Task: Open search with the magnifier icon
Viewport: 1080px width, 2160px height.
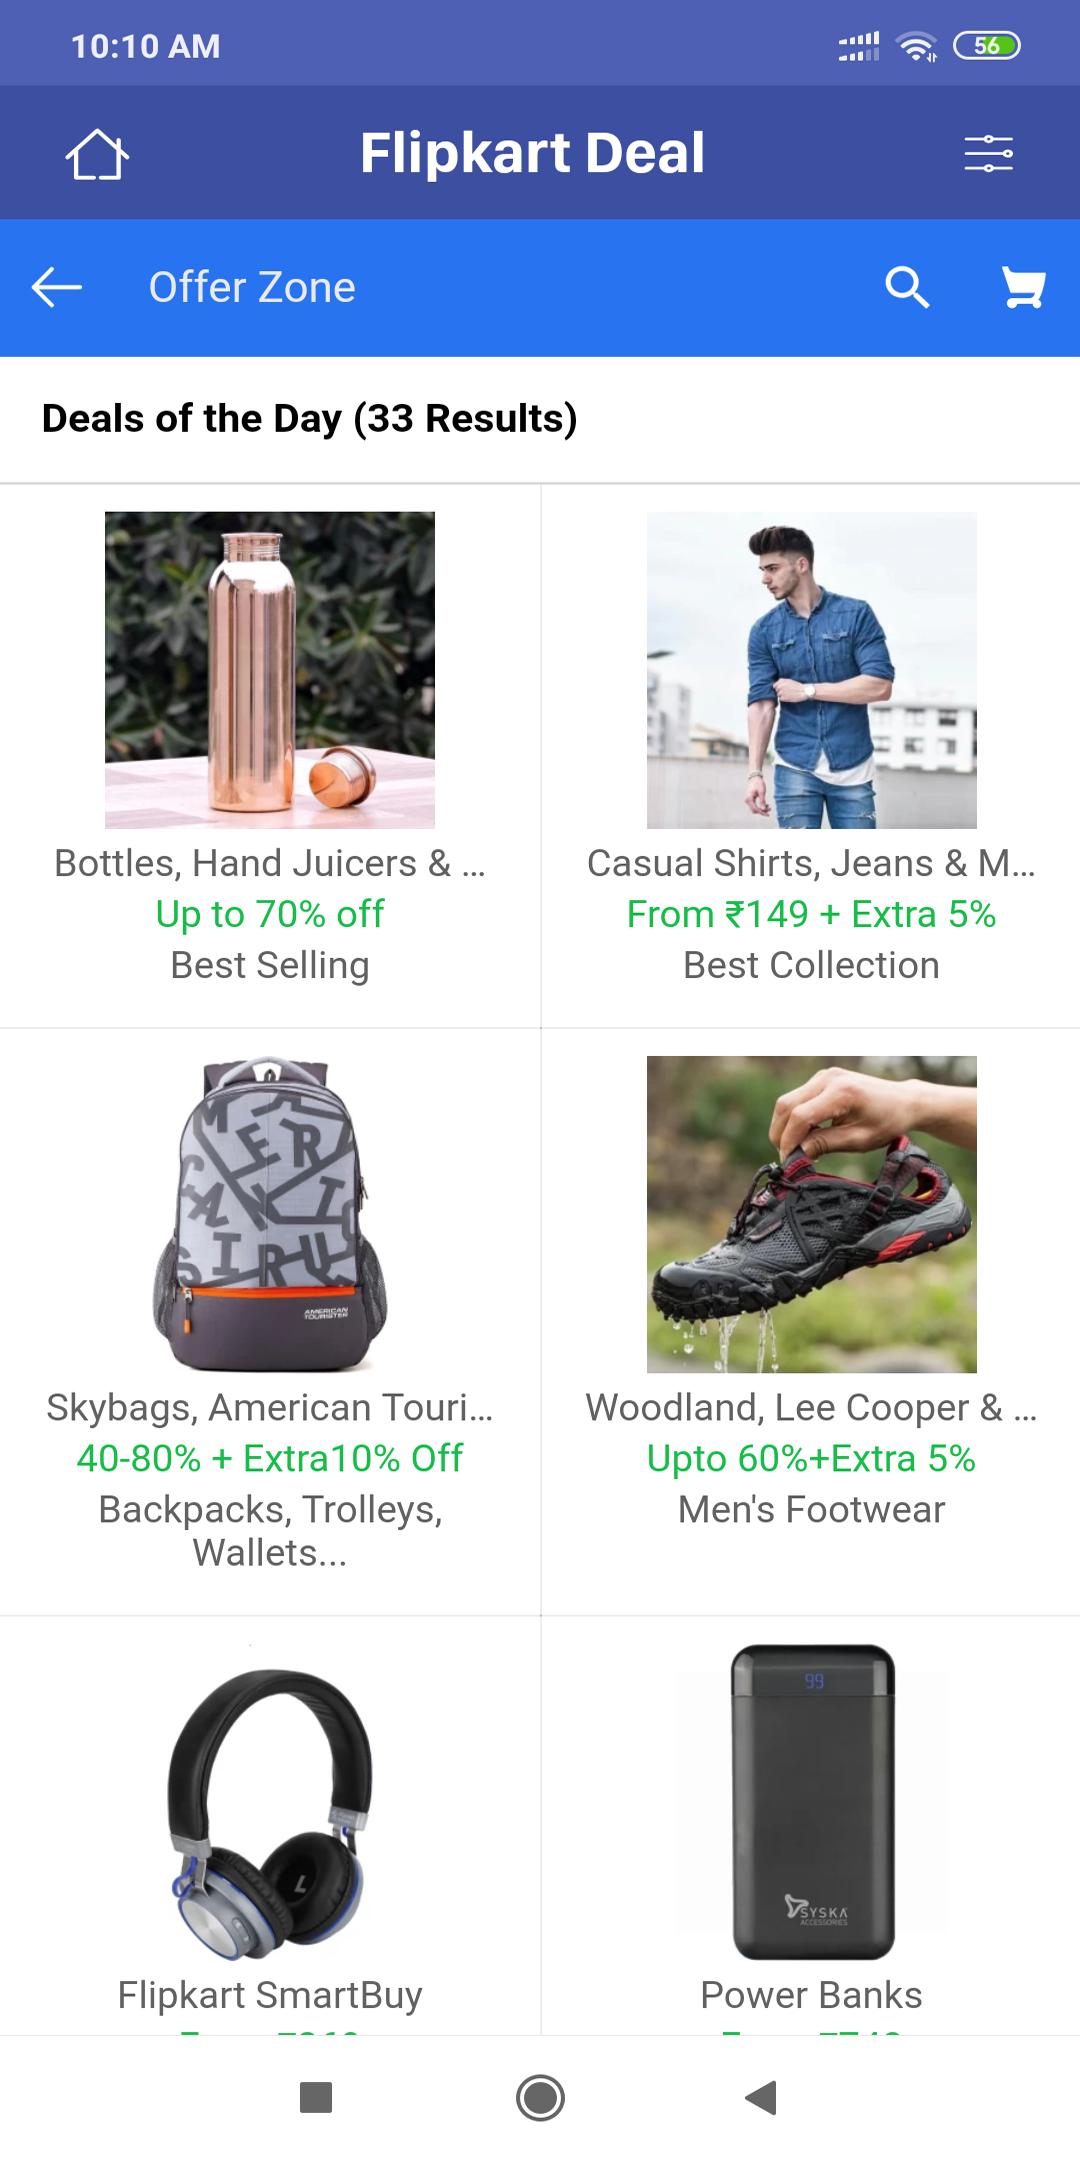Action: (x=907, y=288)
